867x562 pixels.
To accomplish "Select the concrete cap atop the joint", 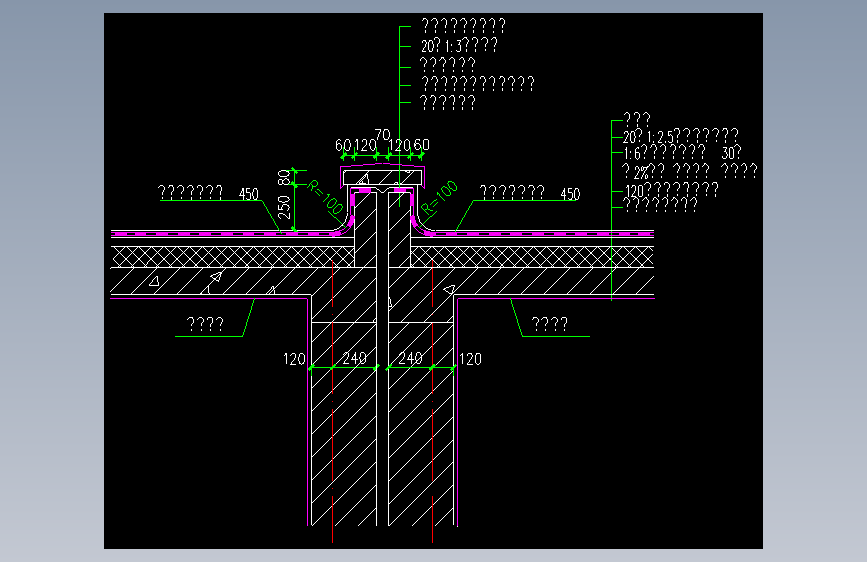I will 382,178.
